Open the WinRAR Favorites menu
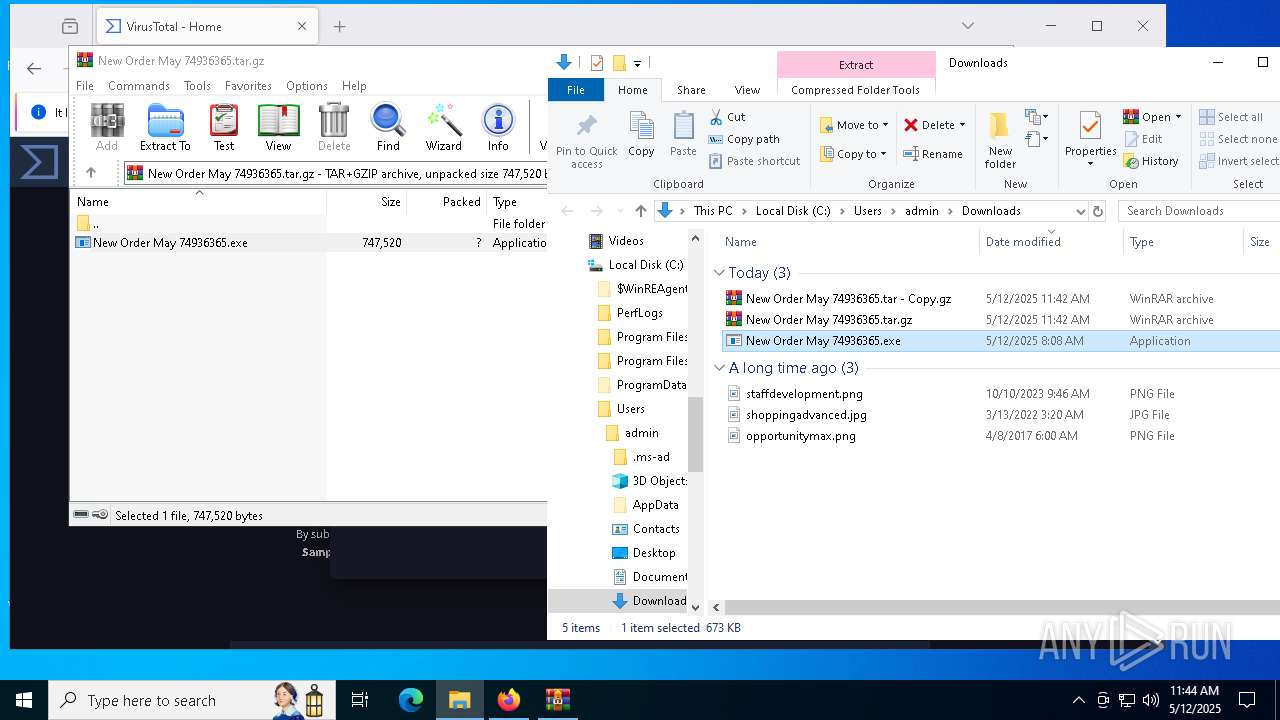This screenshot has height=720, width=1280. [248, 86]
